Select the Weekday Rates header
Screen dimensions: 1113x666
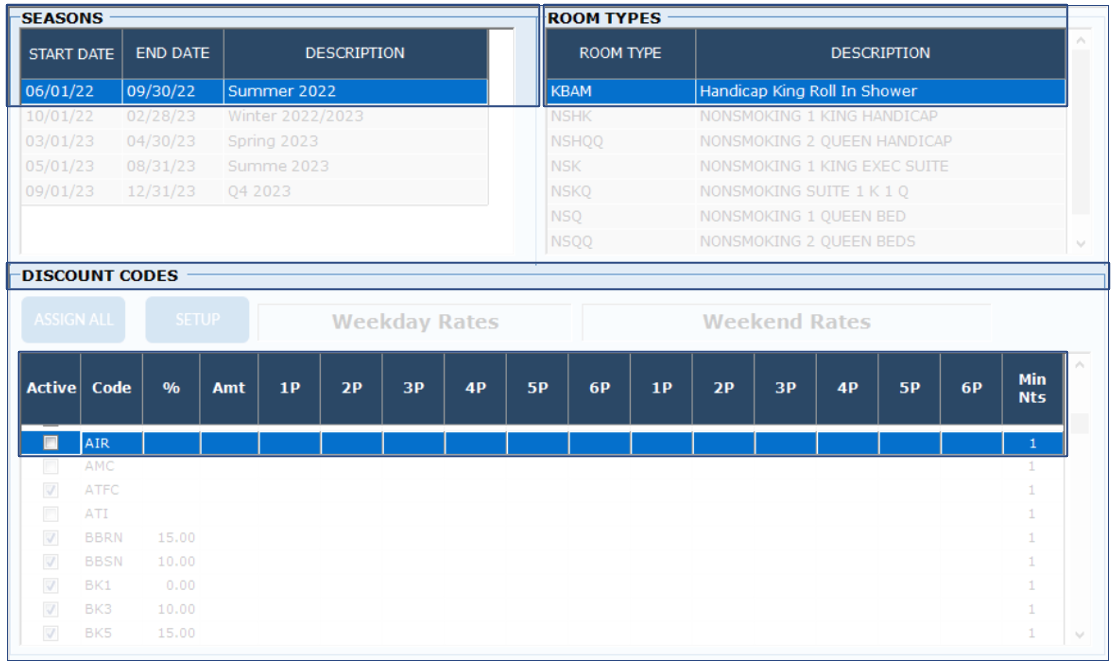pyautogui.click(x=415, y=322)
